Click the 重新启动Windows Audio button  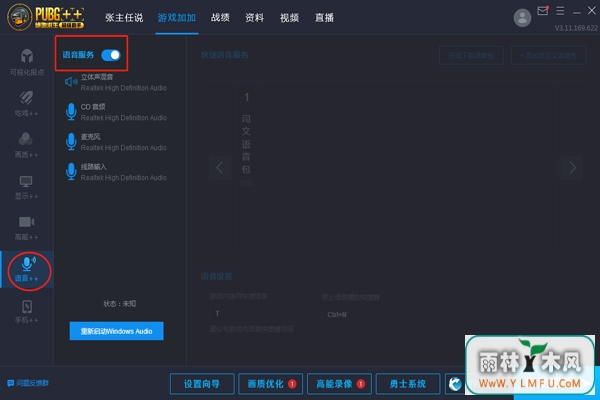coord(117,331)
